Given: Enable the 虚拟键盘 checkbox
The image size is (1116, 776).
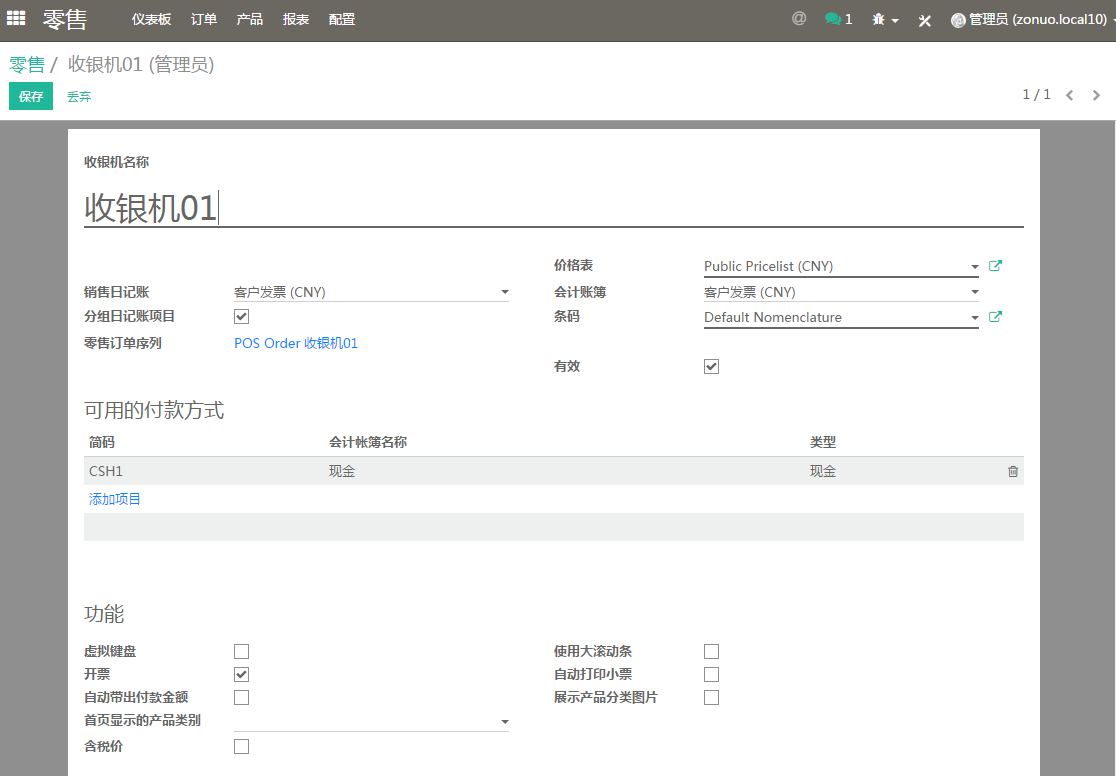Looking at the screenshot, I should tap(241, 651).
